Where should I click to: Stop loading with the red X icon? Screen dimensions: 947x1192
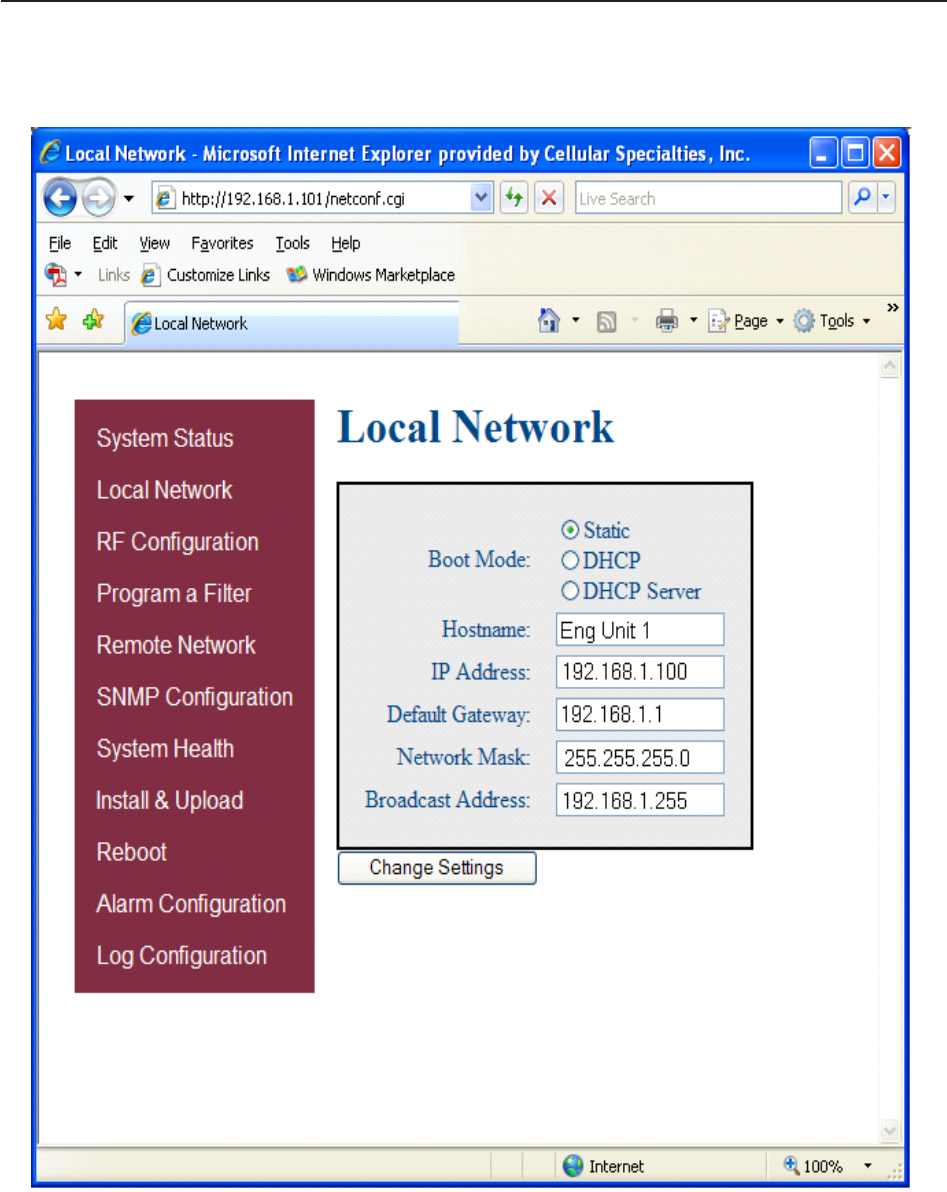click(549, 198)
